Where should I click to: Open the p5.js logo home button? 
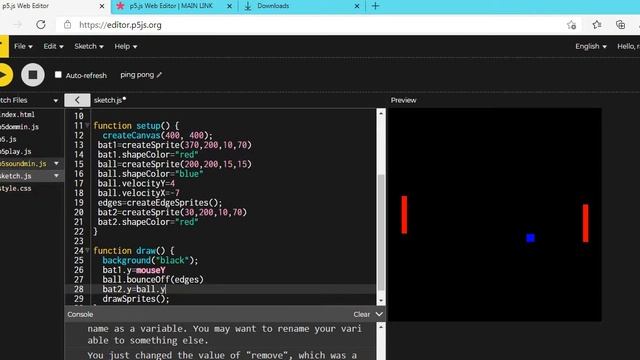[x=4, y=47]
